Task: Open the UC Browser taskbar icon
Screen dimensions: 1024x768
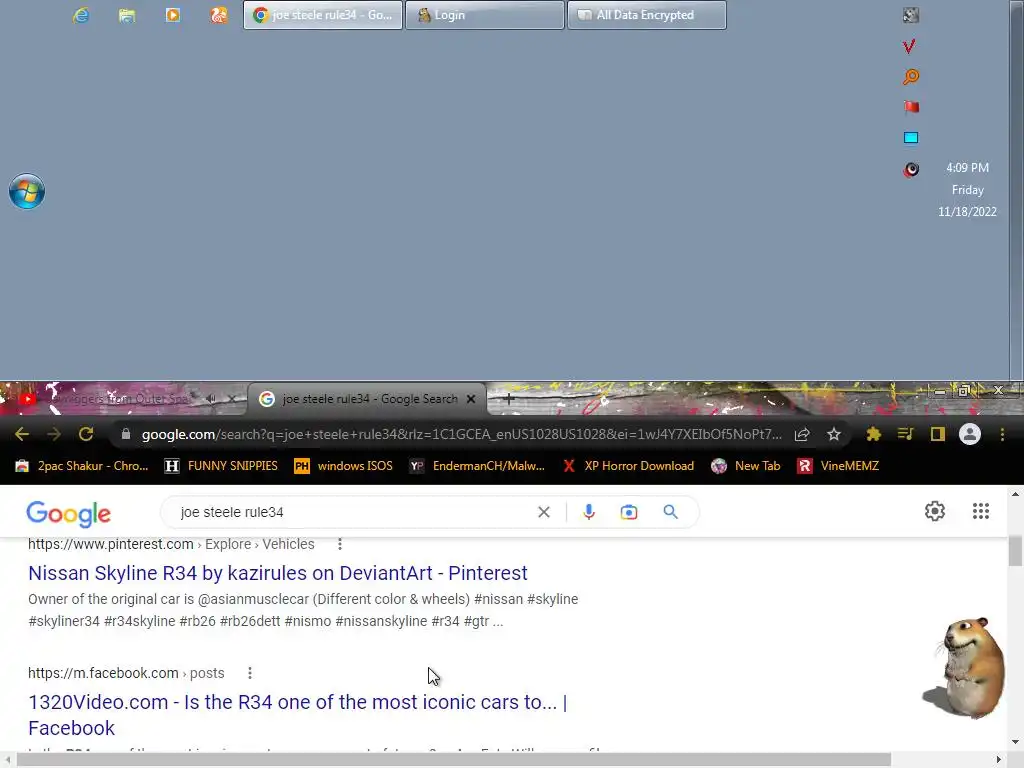Action: 218,15
